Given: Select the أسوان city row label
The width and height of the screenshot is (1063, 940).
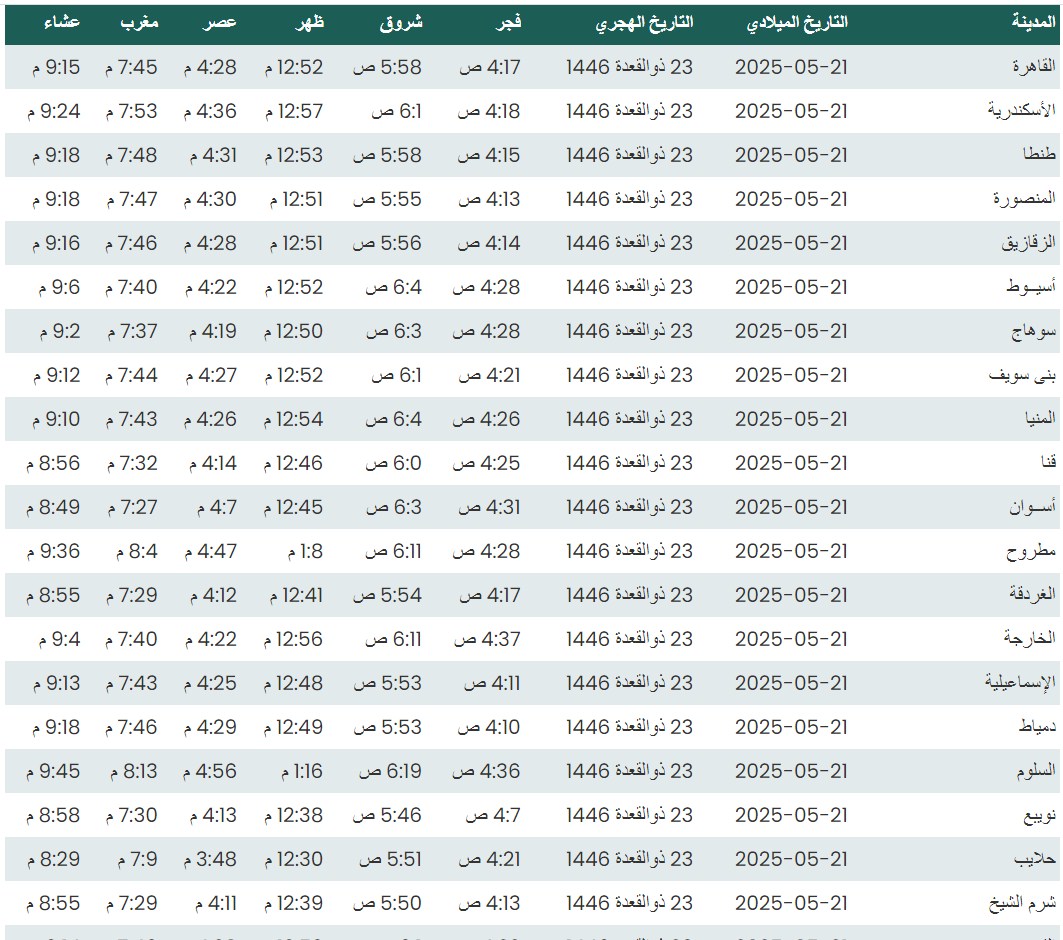Looking at the screenshot, I should tap(1032, 507).
